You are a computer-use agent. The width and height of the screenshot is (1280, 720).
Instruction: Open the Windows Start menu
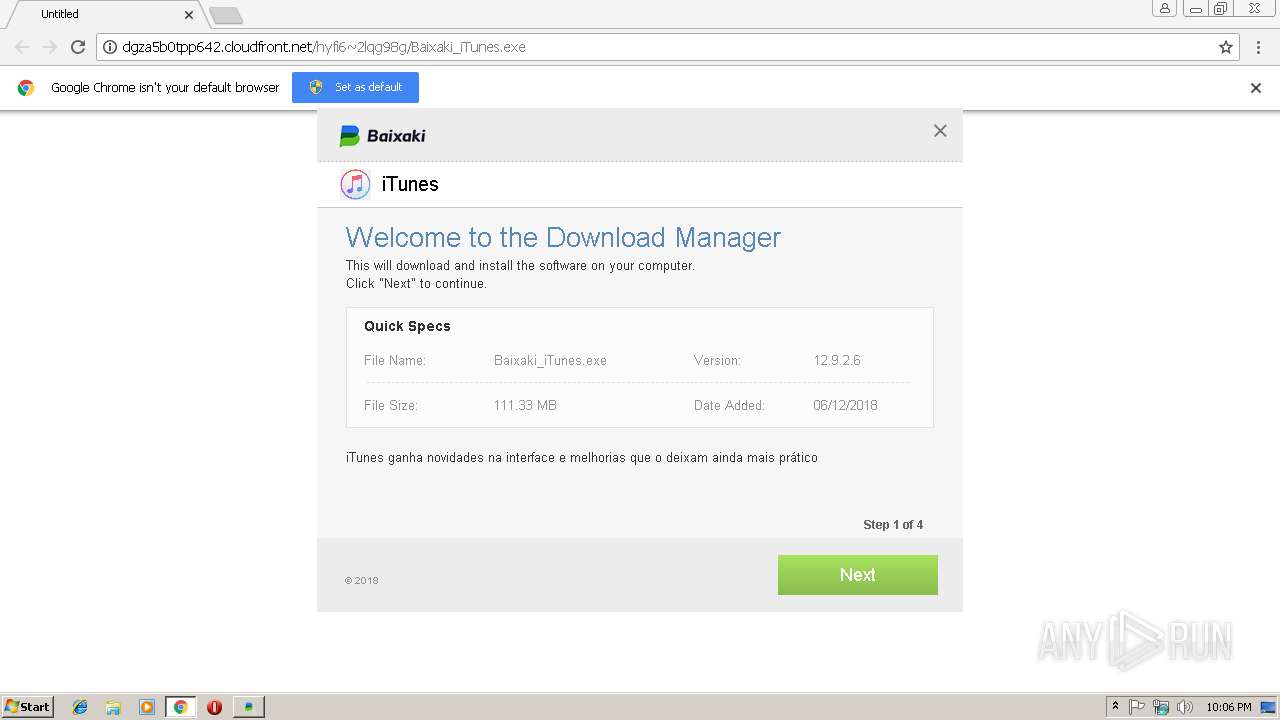coord(28,707)
